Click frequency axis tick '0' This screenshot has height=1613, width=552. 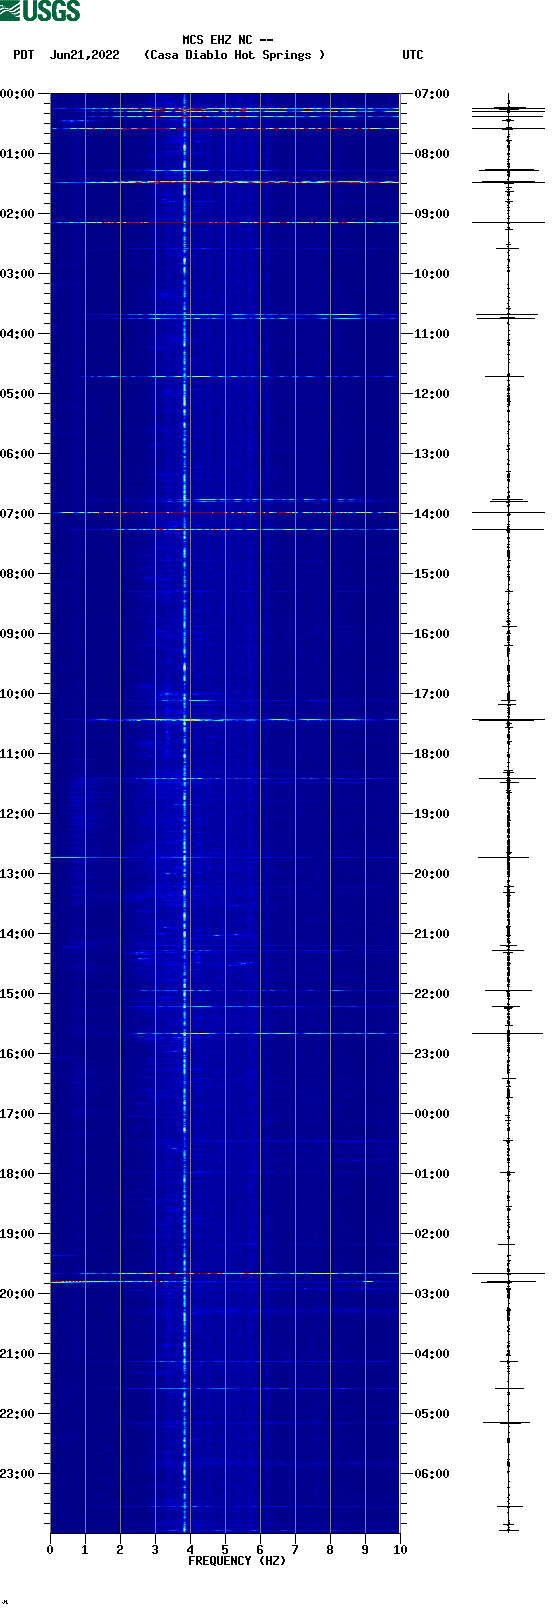pos(50,1550)
